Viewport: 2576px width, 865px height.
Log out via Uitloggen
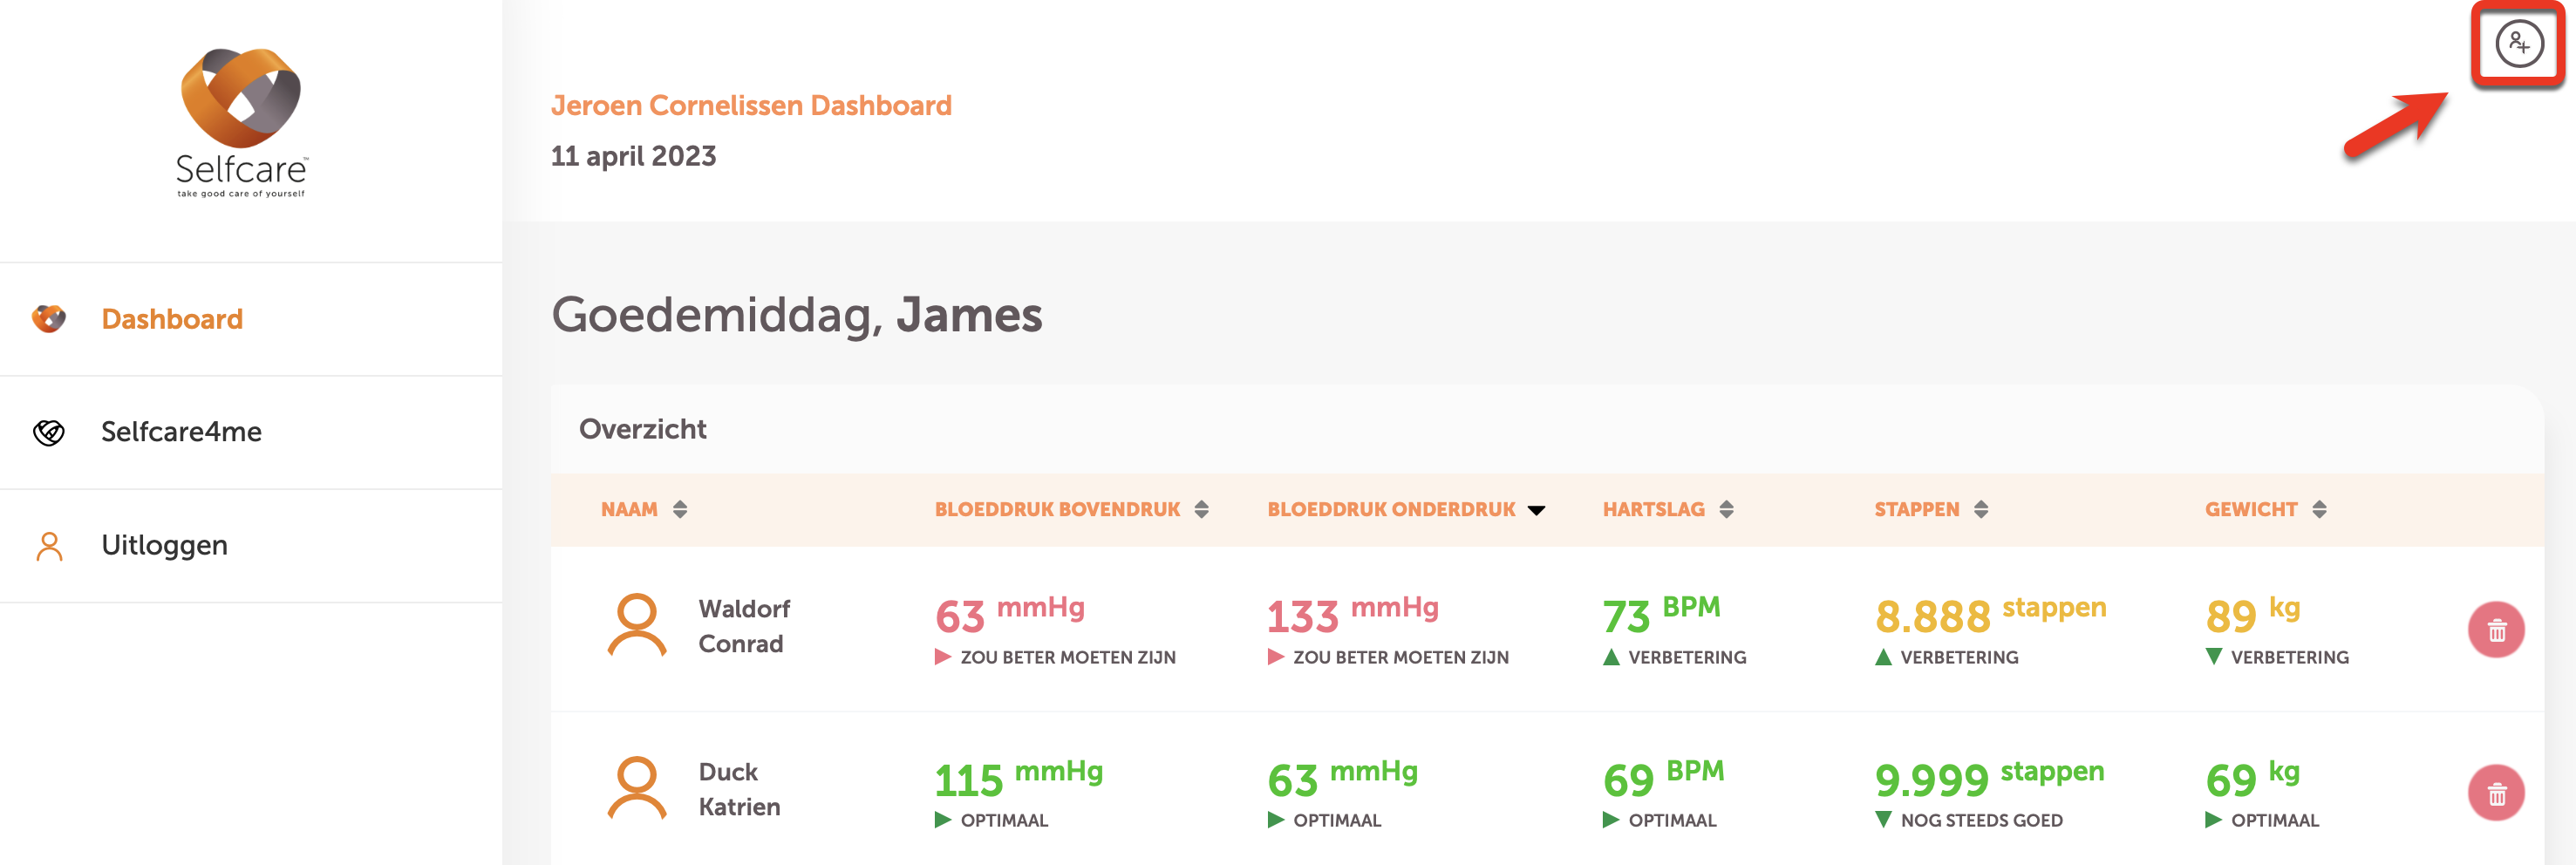tap(164, 546)
